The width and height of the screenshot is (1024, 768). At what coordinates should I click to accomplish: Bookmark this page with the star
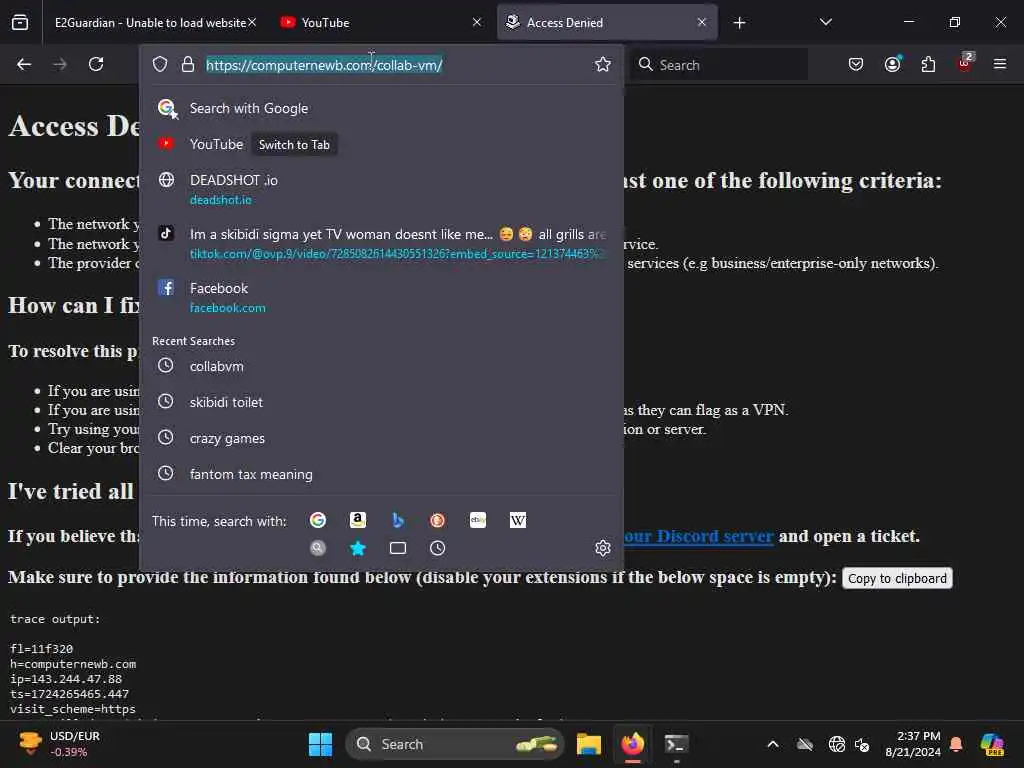[x=603, y=64]
